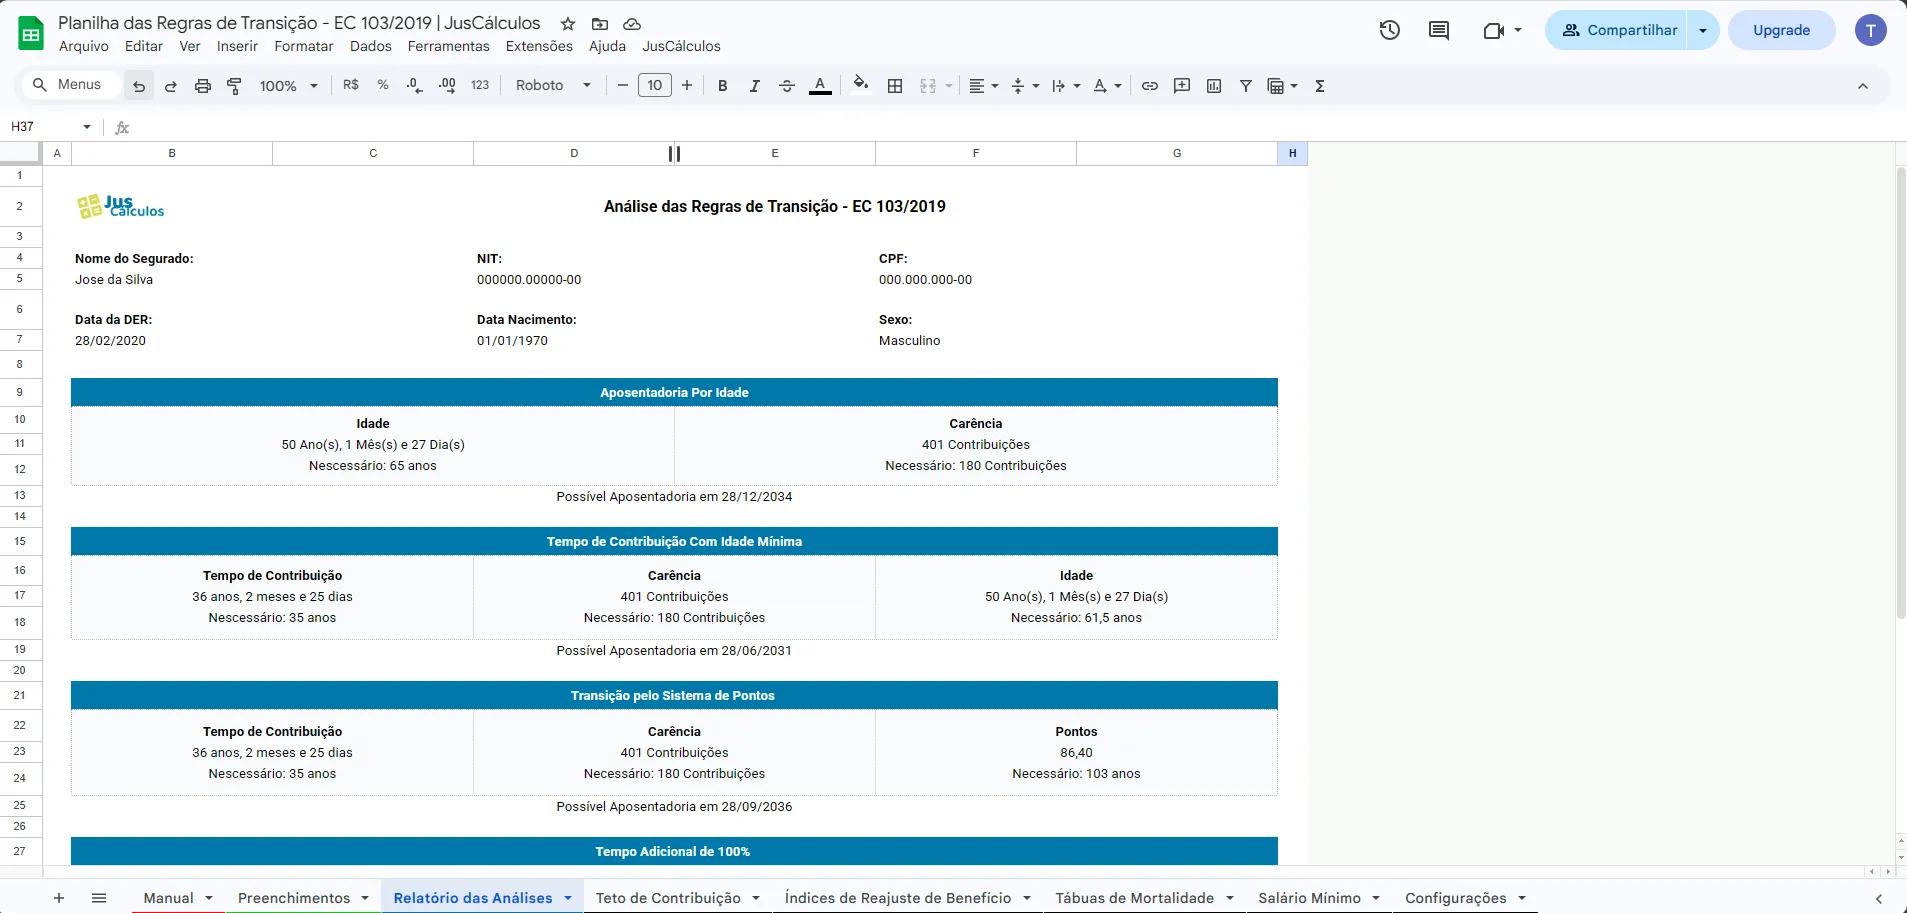Format as percent
The width and height of the screenshot is (1907, 913).
click(x=383, y=86)
